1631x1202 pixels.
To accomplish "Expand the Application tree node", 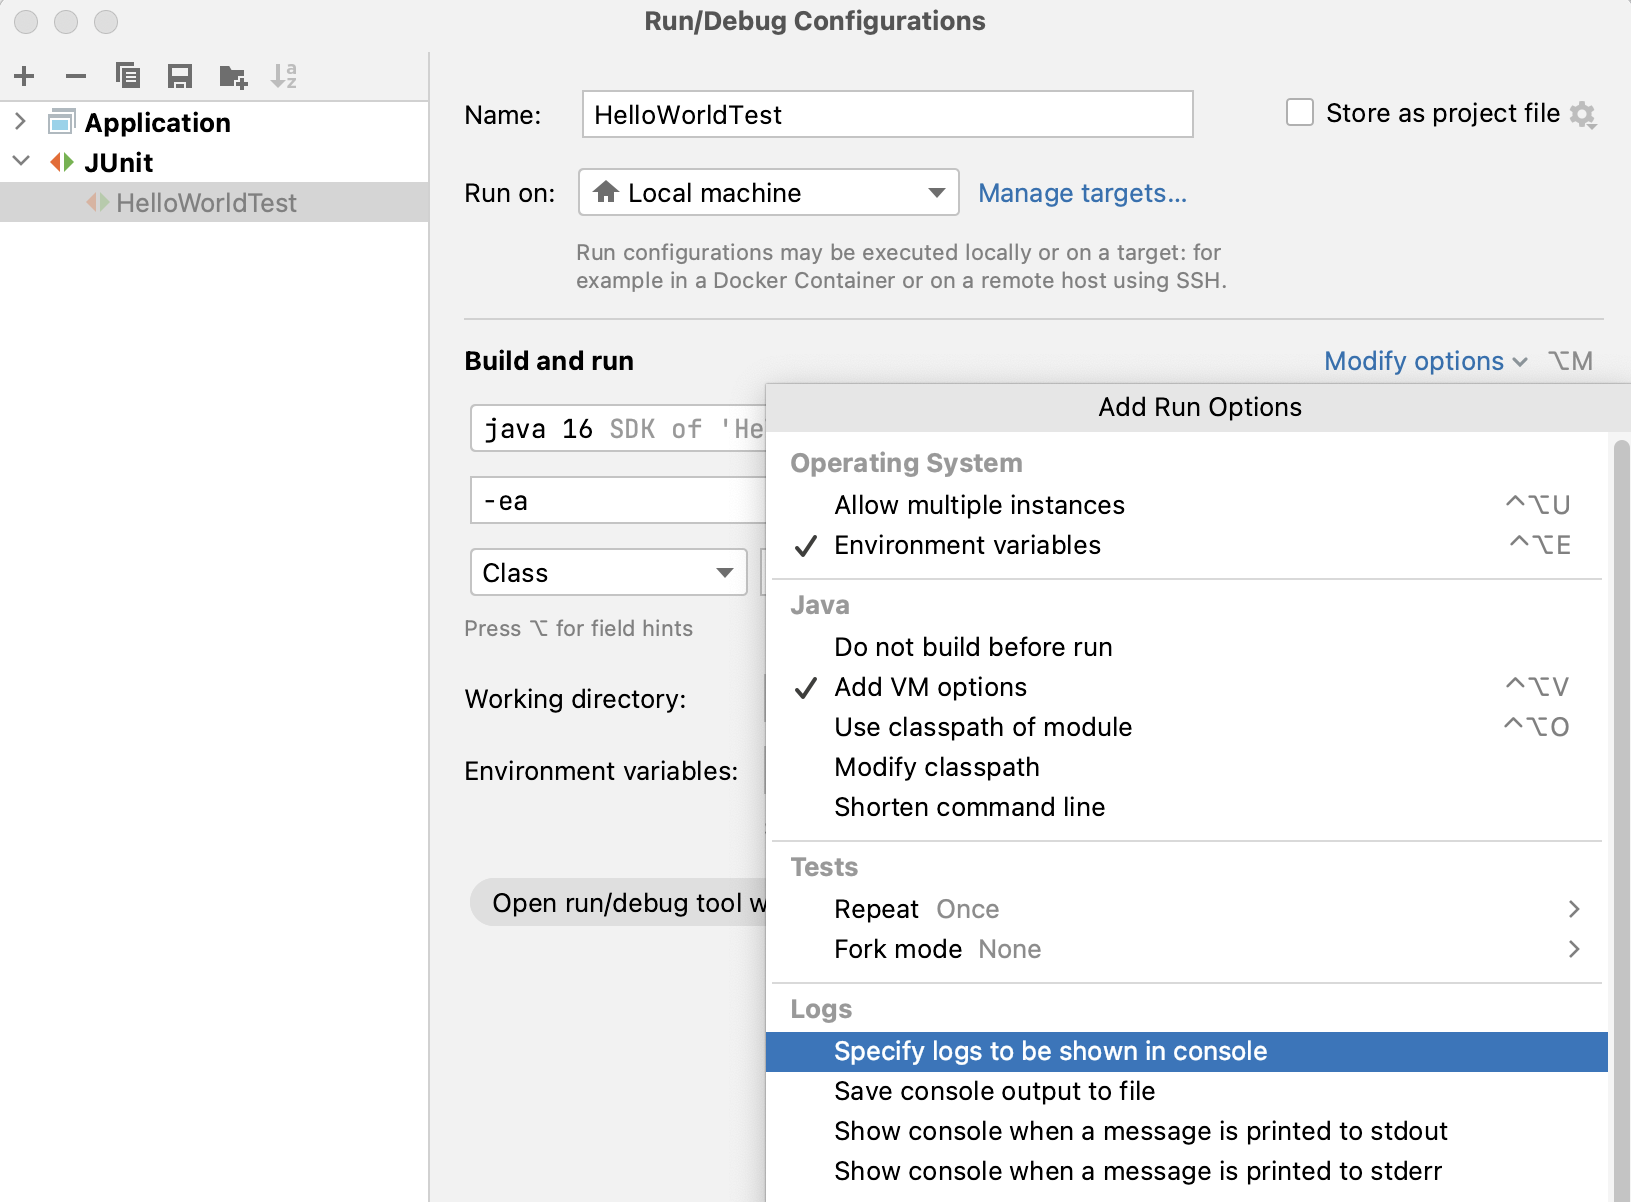I will tap(20, 122).
